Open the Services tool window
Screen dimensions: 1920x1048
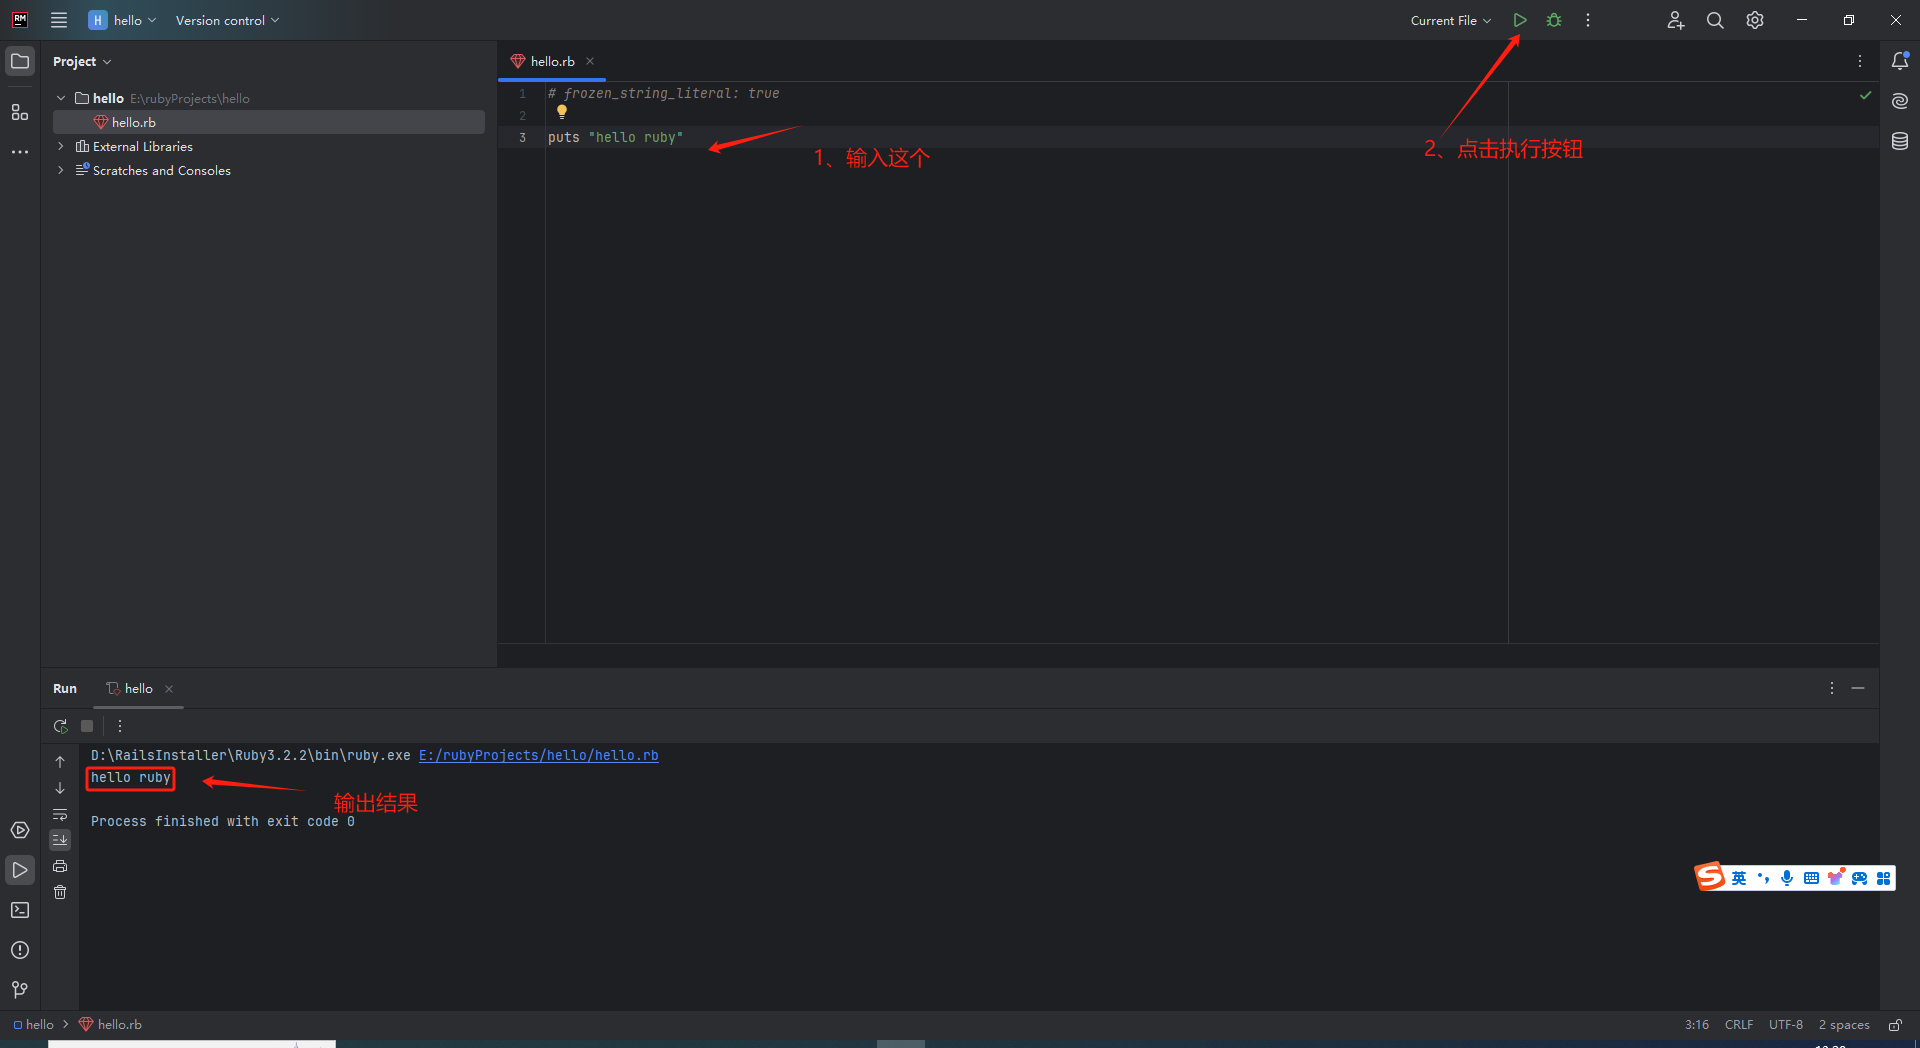20,830
